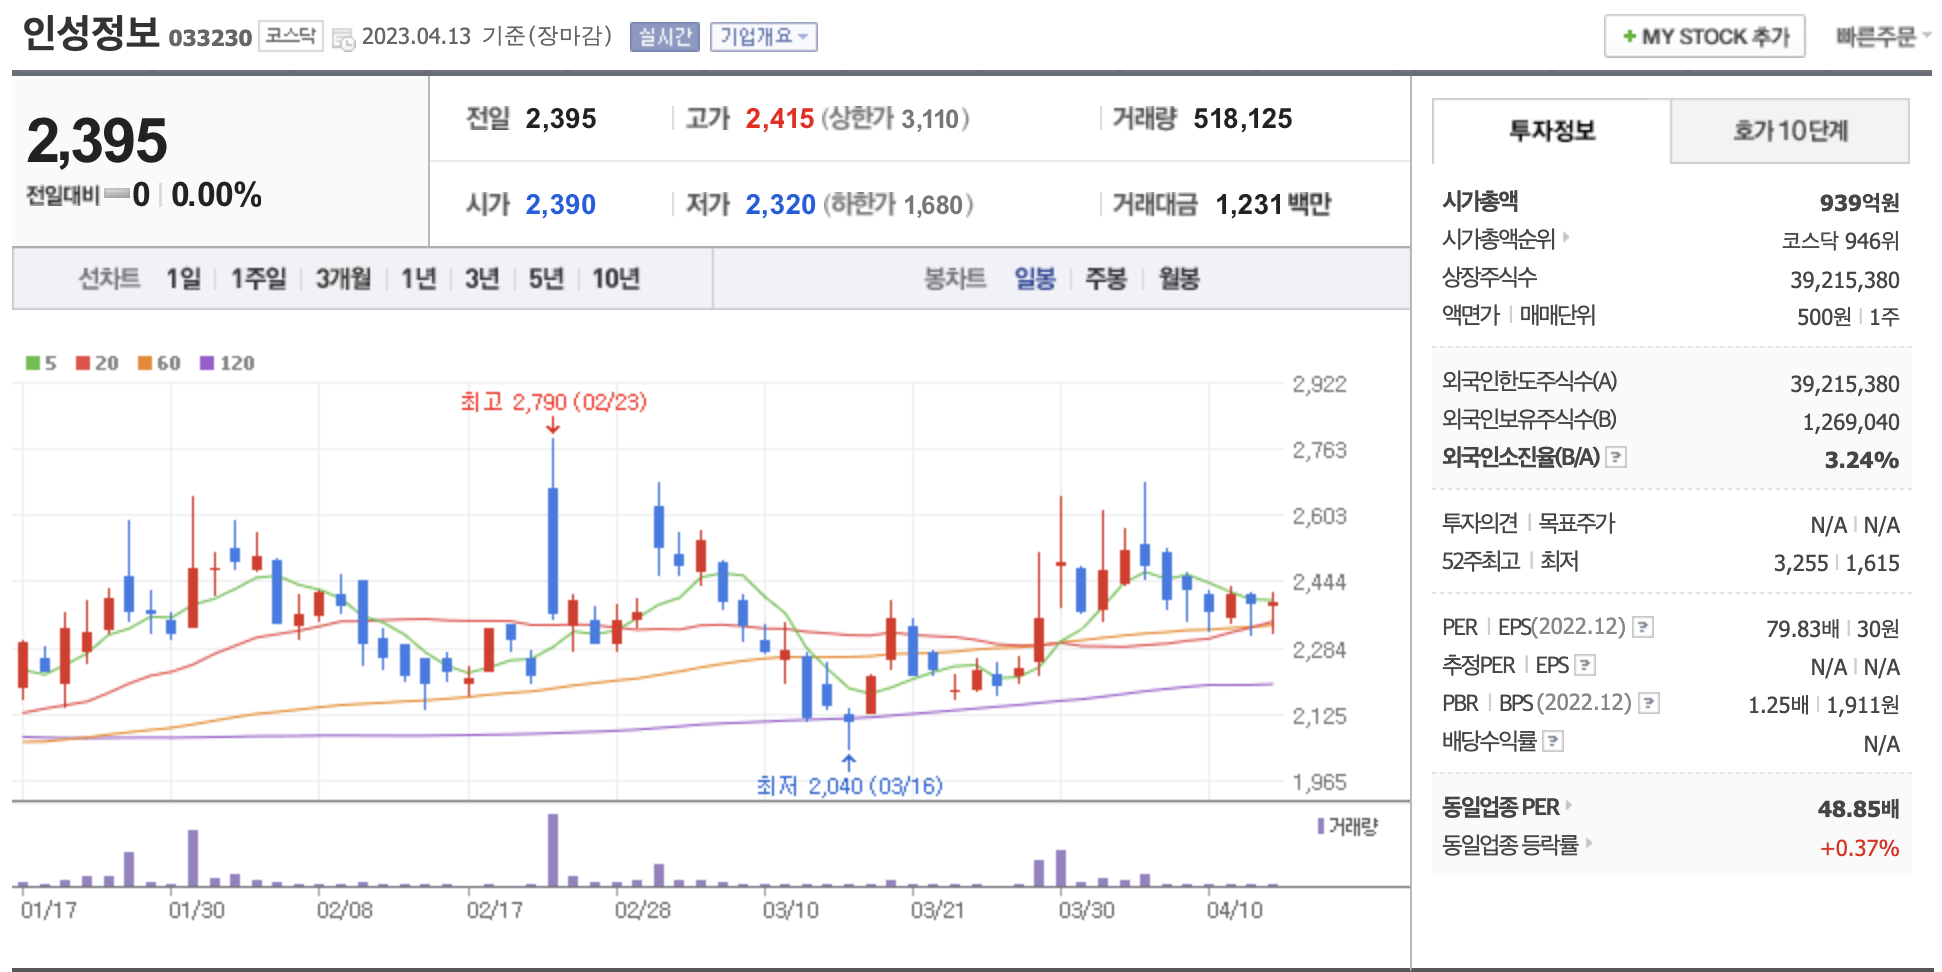Click help icon next to 배당수익률
Image resolution: width=1942 pixels, height=972 pixels.
(x=1553, y=742)
